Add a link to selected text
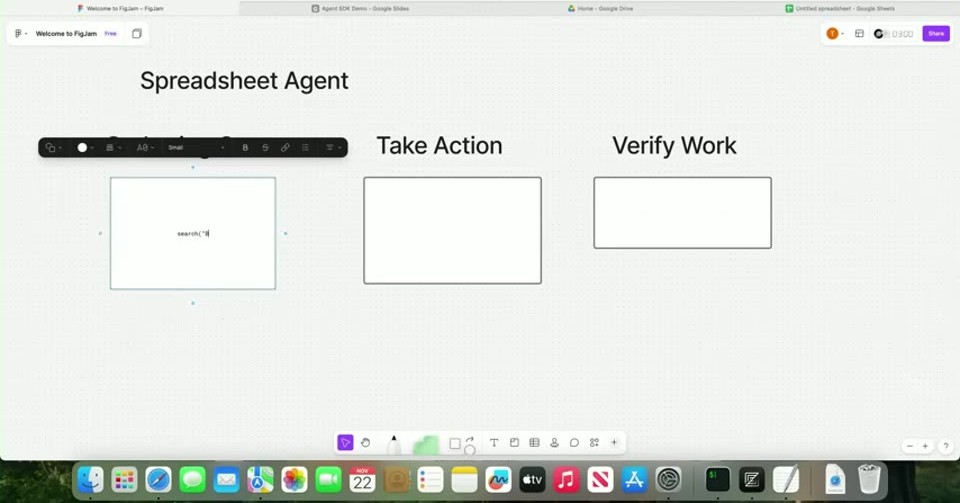The height and width of the screenshot is (503, 960). [x=285, y=147]
